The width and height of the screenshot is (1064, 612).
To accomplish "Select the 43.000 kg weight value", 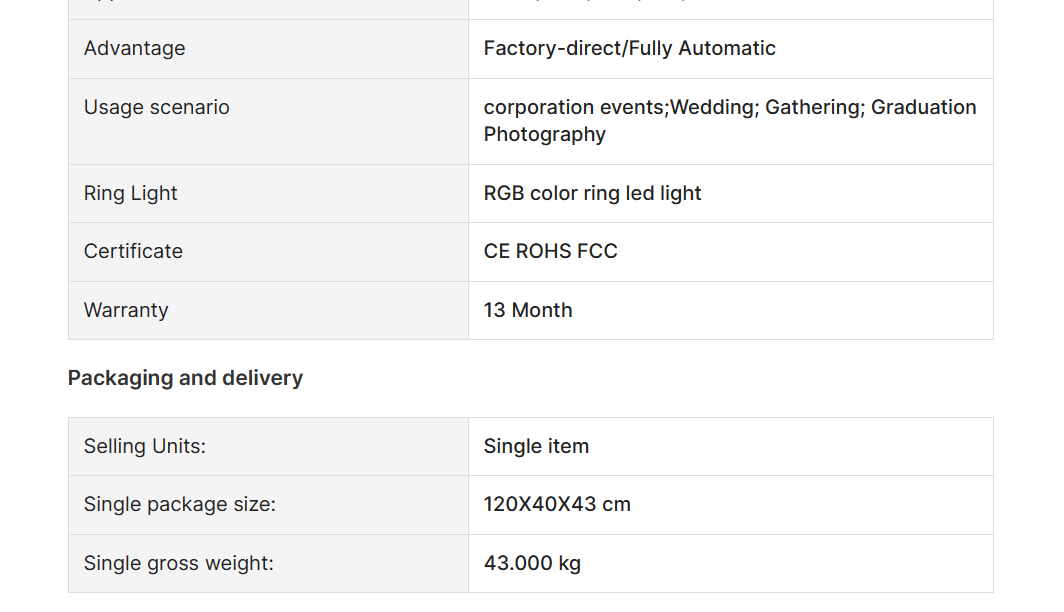I will click(x=532, y=563).
